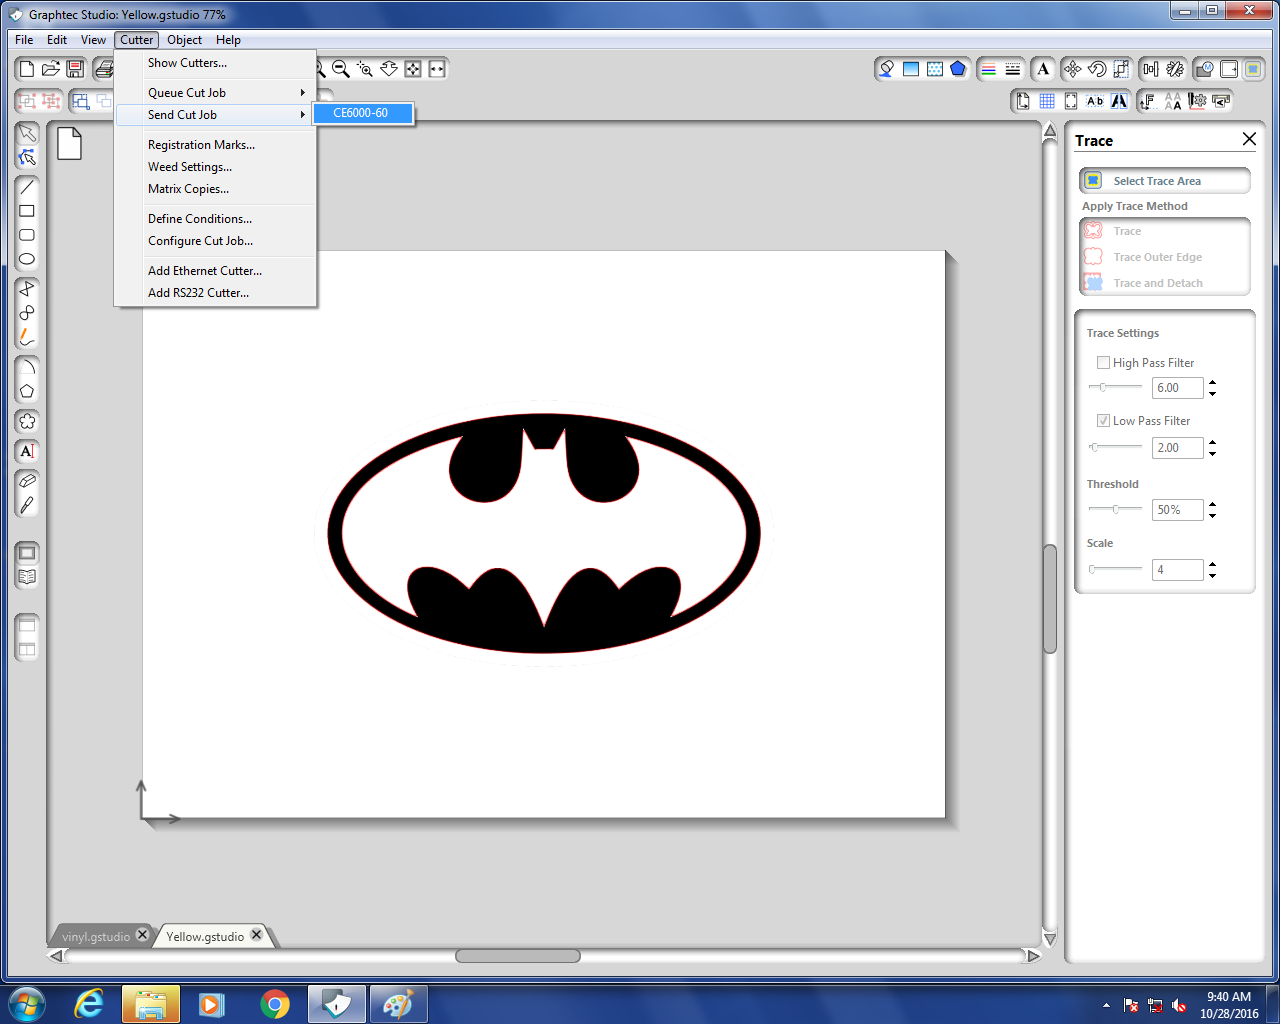Decrease the Low Pass Filter value with down arrow
The image size is (1280, 1024).
click(1213, 453)
